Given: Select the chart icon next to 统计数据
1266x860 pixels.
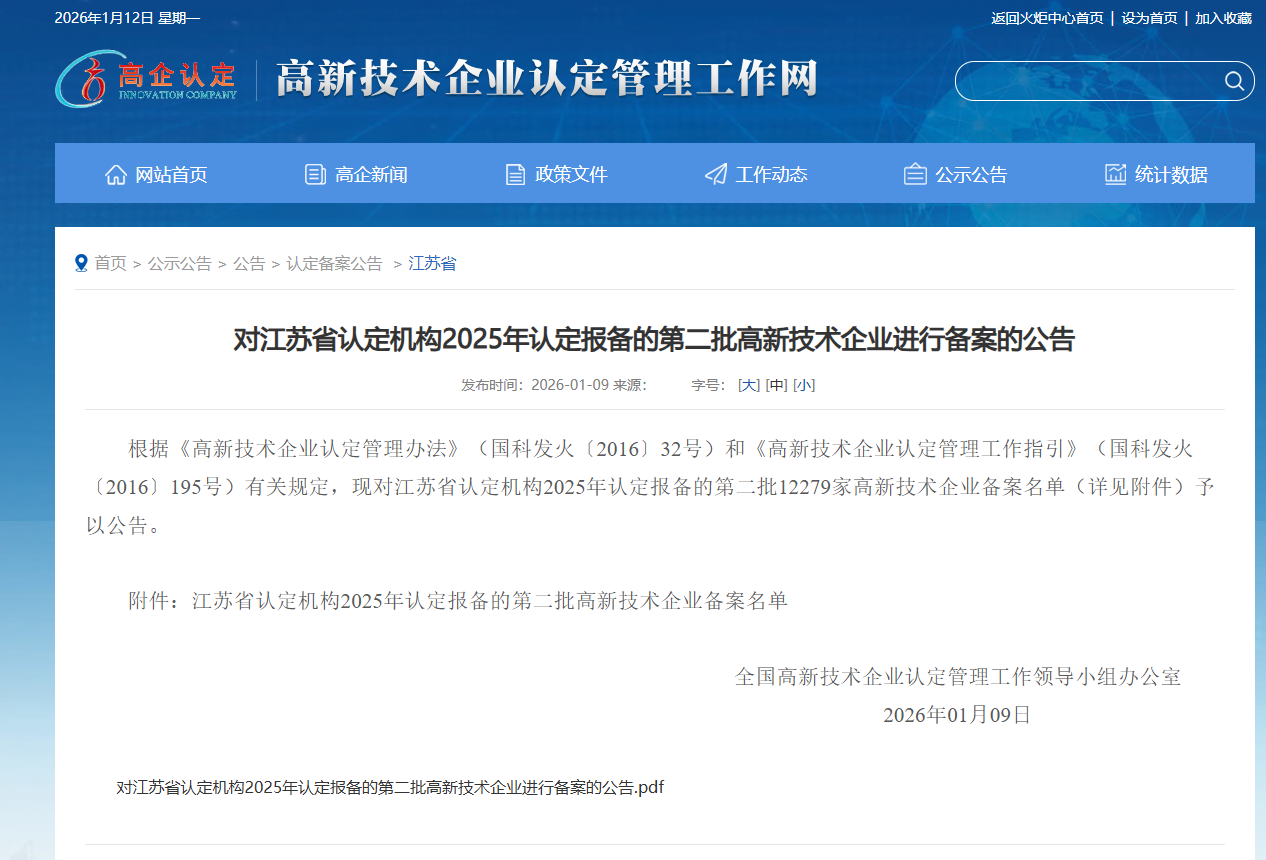Looking at the screenshot, I should [1115, 173].
